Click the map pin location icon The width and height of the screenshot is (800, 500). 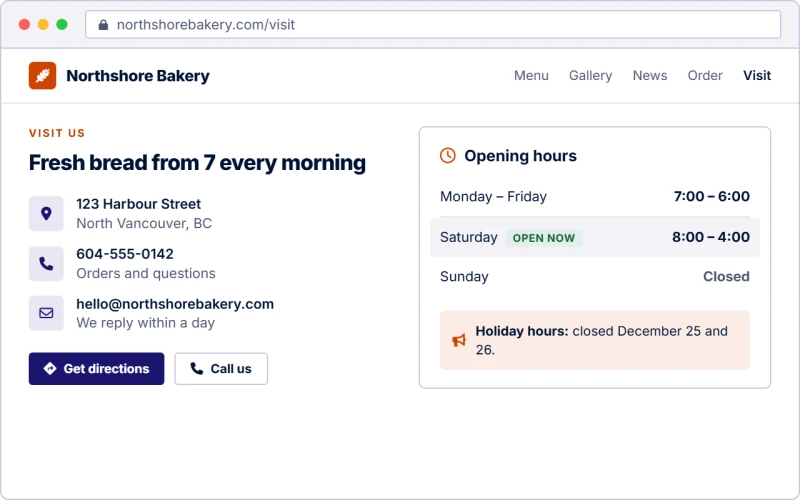pyautogui.click(x=46, y=213)
